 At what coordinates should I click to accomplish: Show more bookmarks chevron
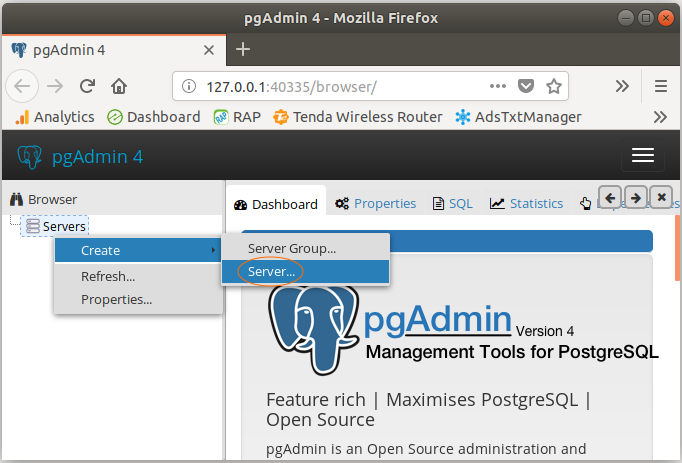660,117
